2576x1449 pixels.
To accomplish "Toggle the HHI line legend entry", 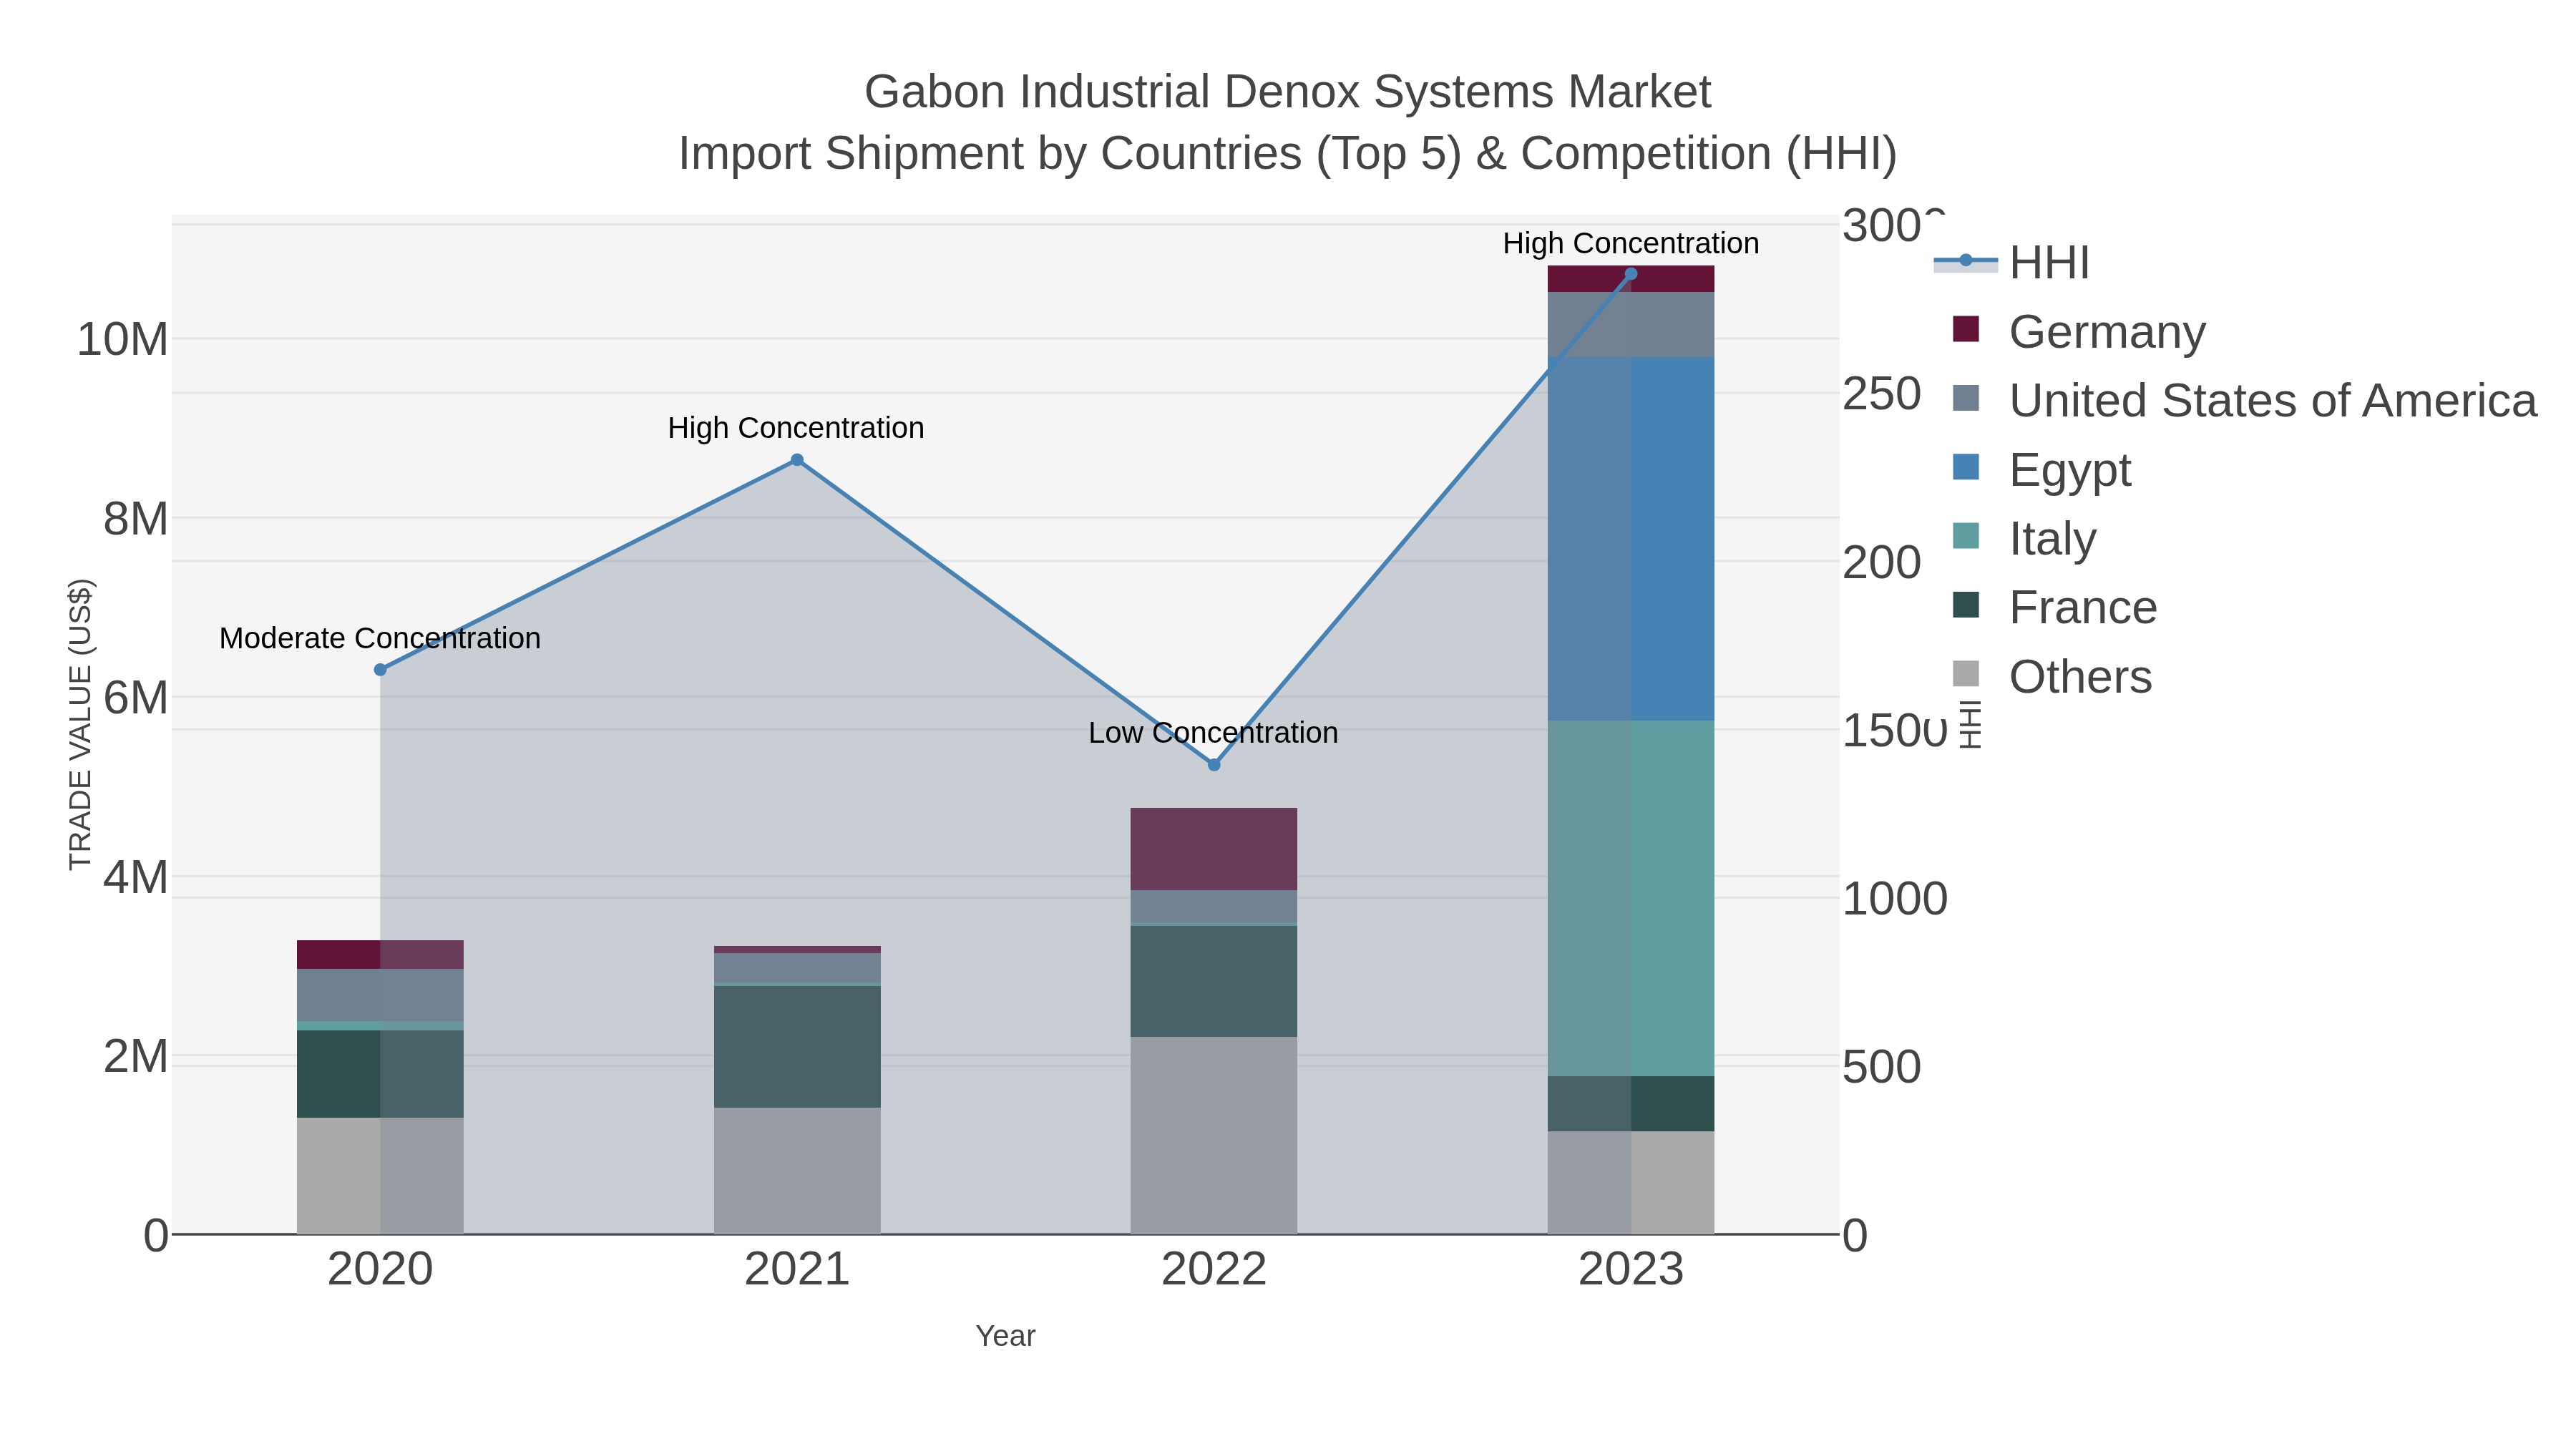I will click(2011, 263).
